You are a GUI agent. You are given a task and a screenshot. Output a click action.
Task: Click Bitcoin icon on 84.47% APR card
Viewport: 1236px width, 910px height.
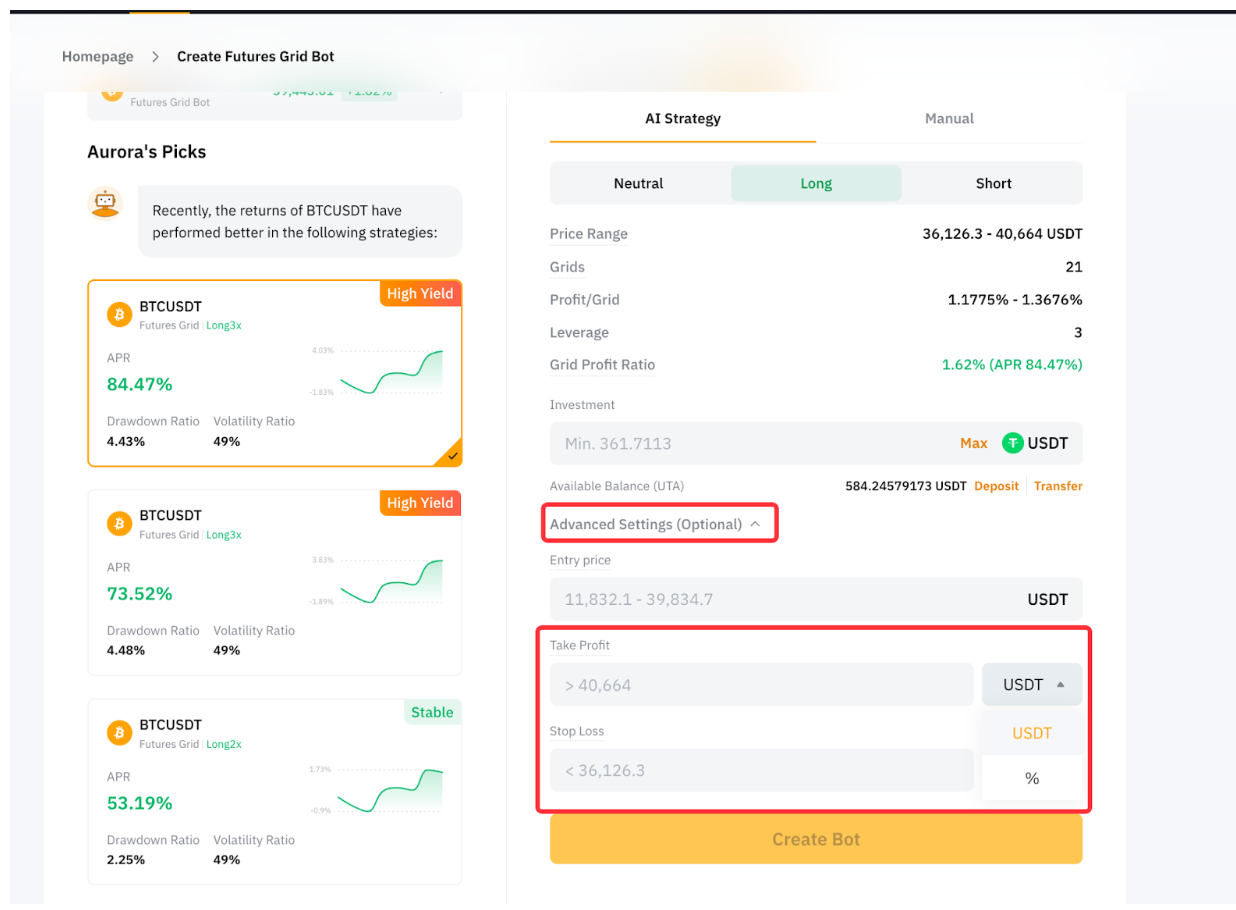click(x=119, y=315)
